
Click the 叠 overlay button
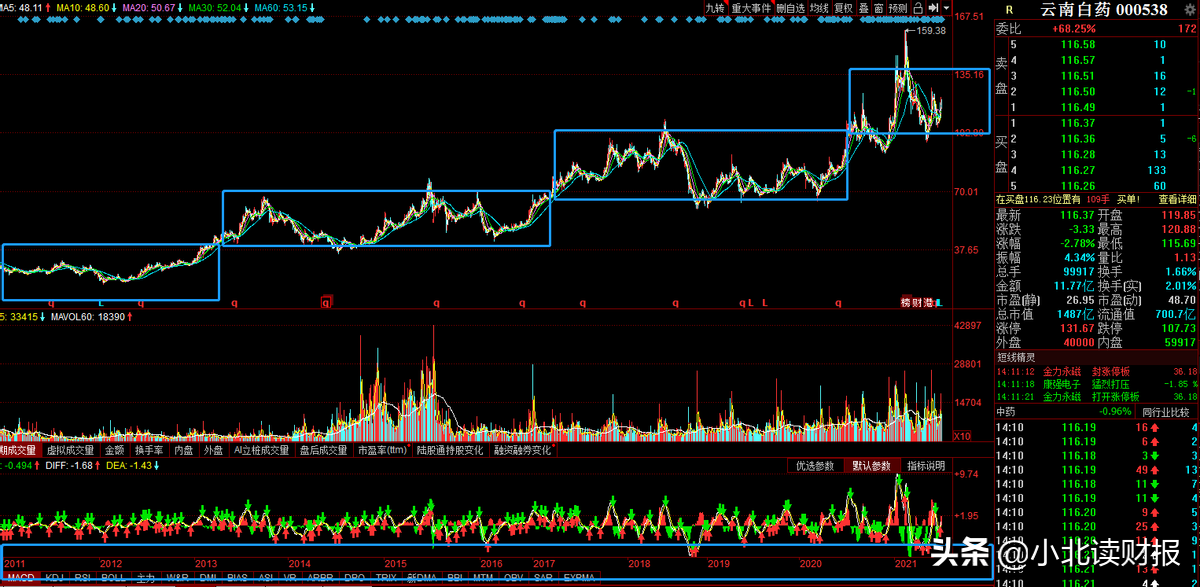tap(863, 8)
